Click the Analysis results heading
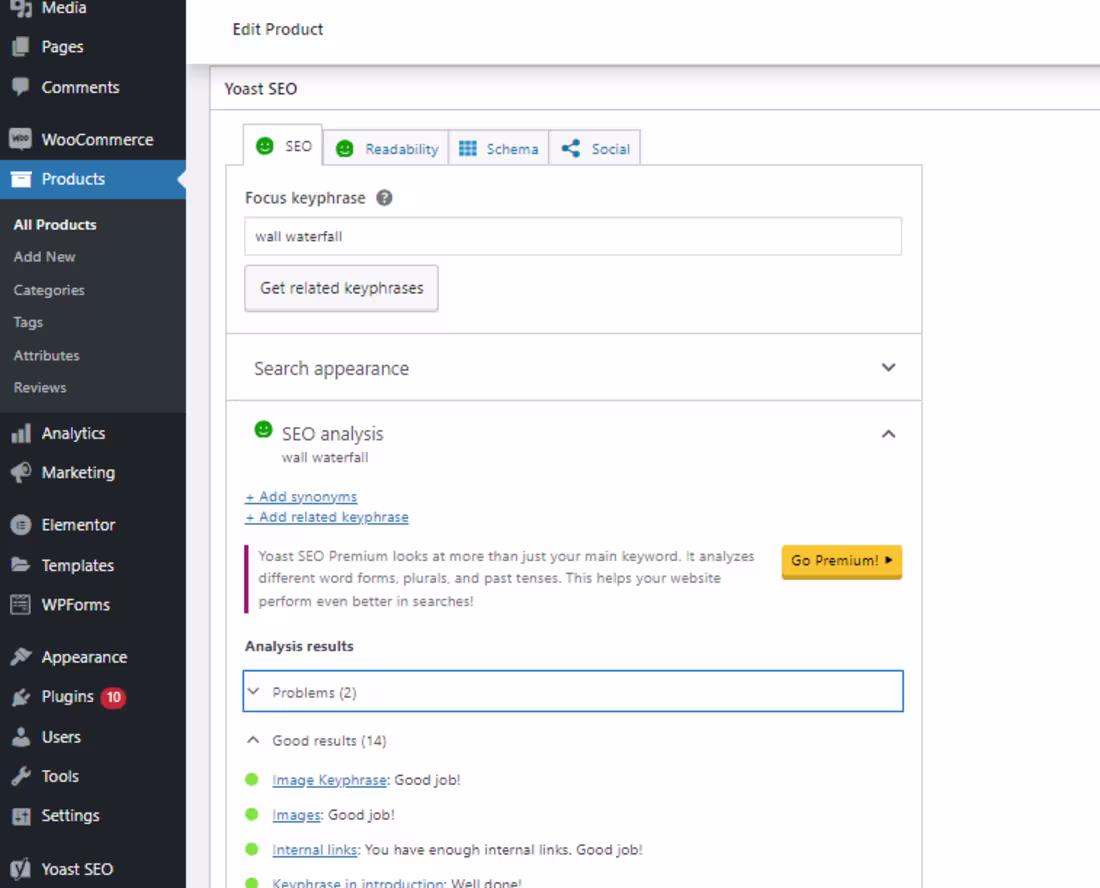1100x888 pixels. point(300,646)
